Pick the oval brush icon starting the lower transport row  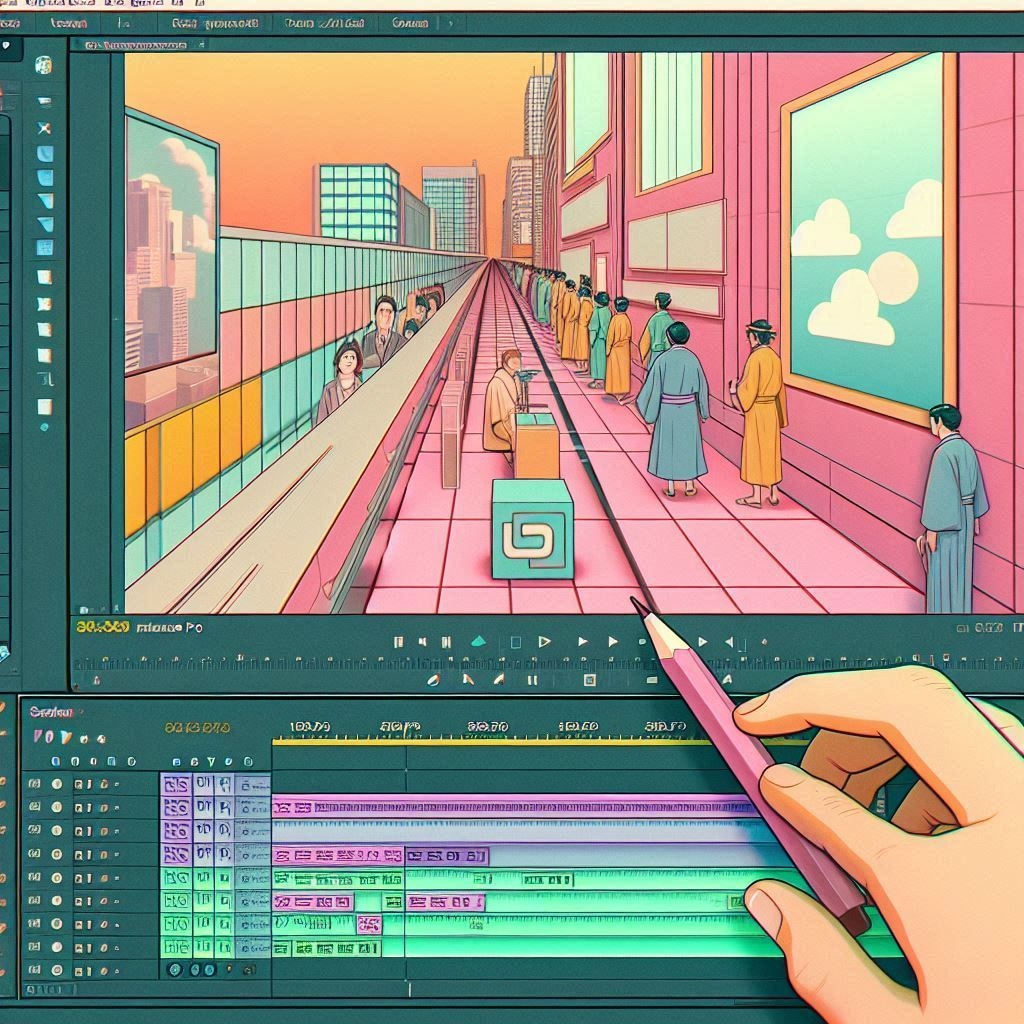point(432,680)
